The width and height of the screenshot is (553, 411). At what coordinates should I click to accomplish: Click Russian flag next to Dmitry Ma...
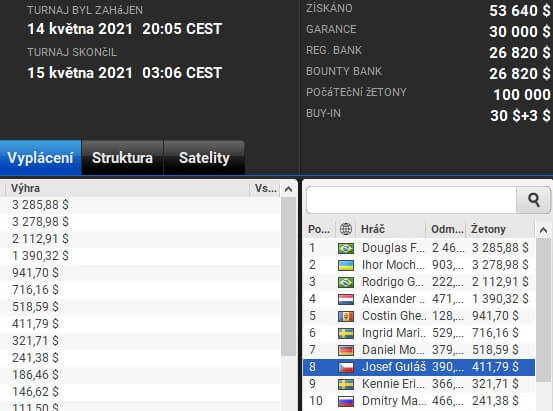346,401
